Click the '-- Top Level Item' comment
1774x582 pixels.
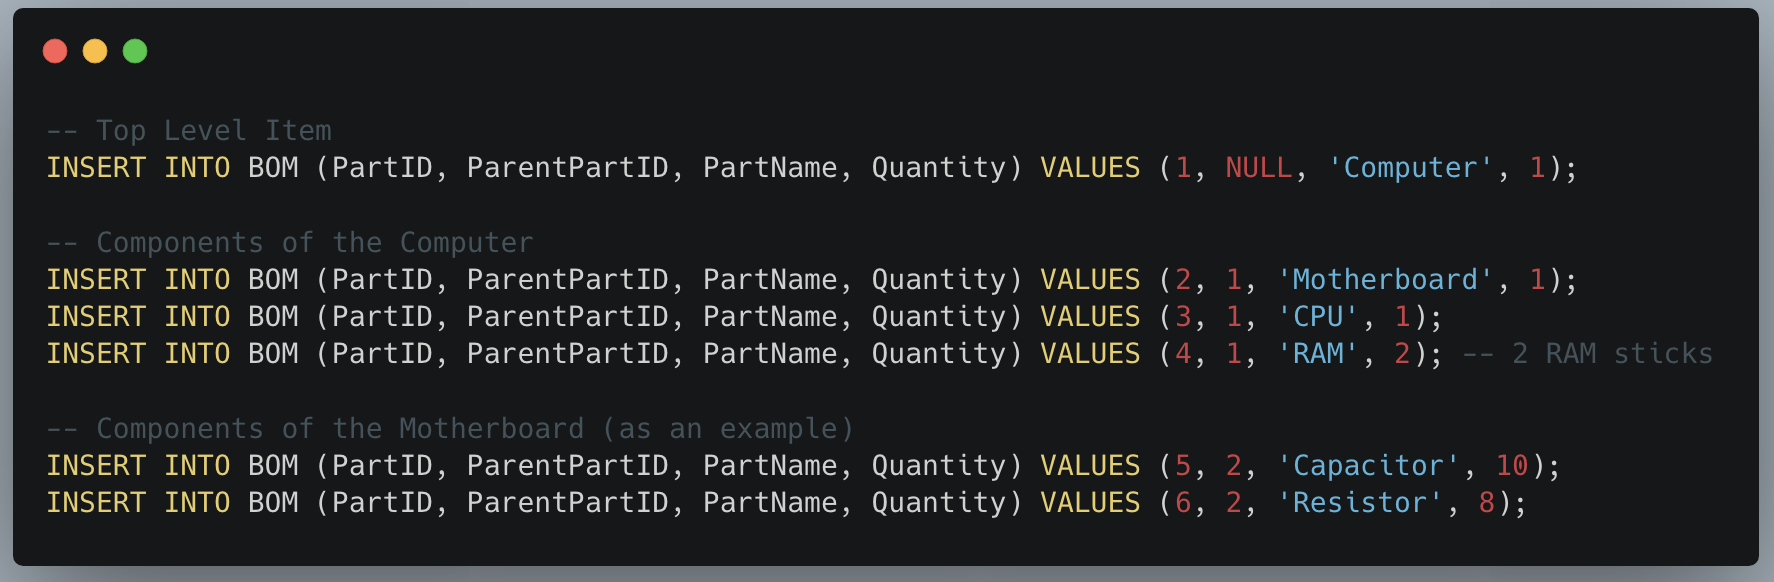tap(189, 131)
